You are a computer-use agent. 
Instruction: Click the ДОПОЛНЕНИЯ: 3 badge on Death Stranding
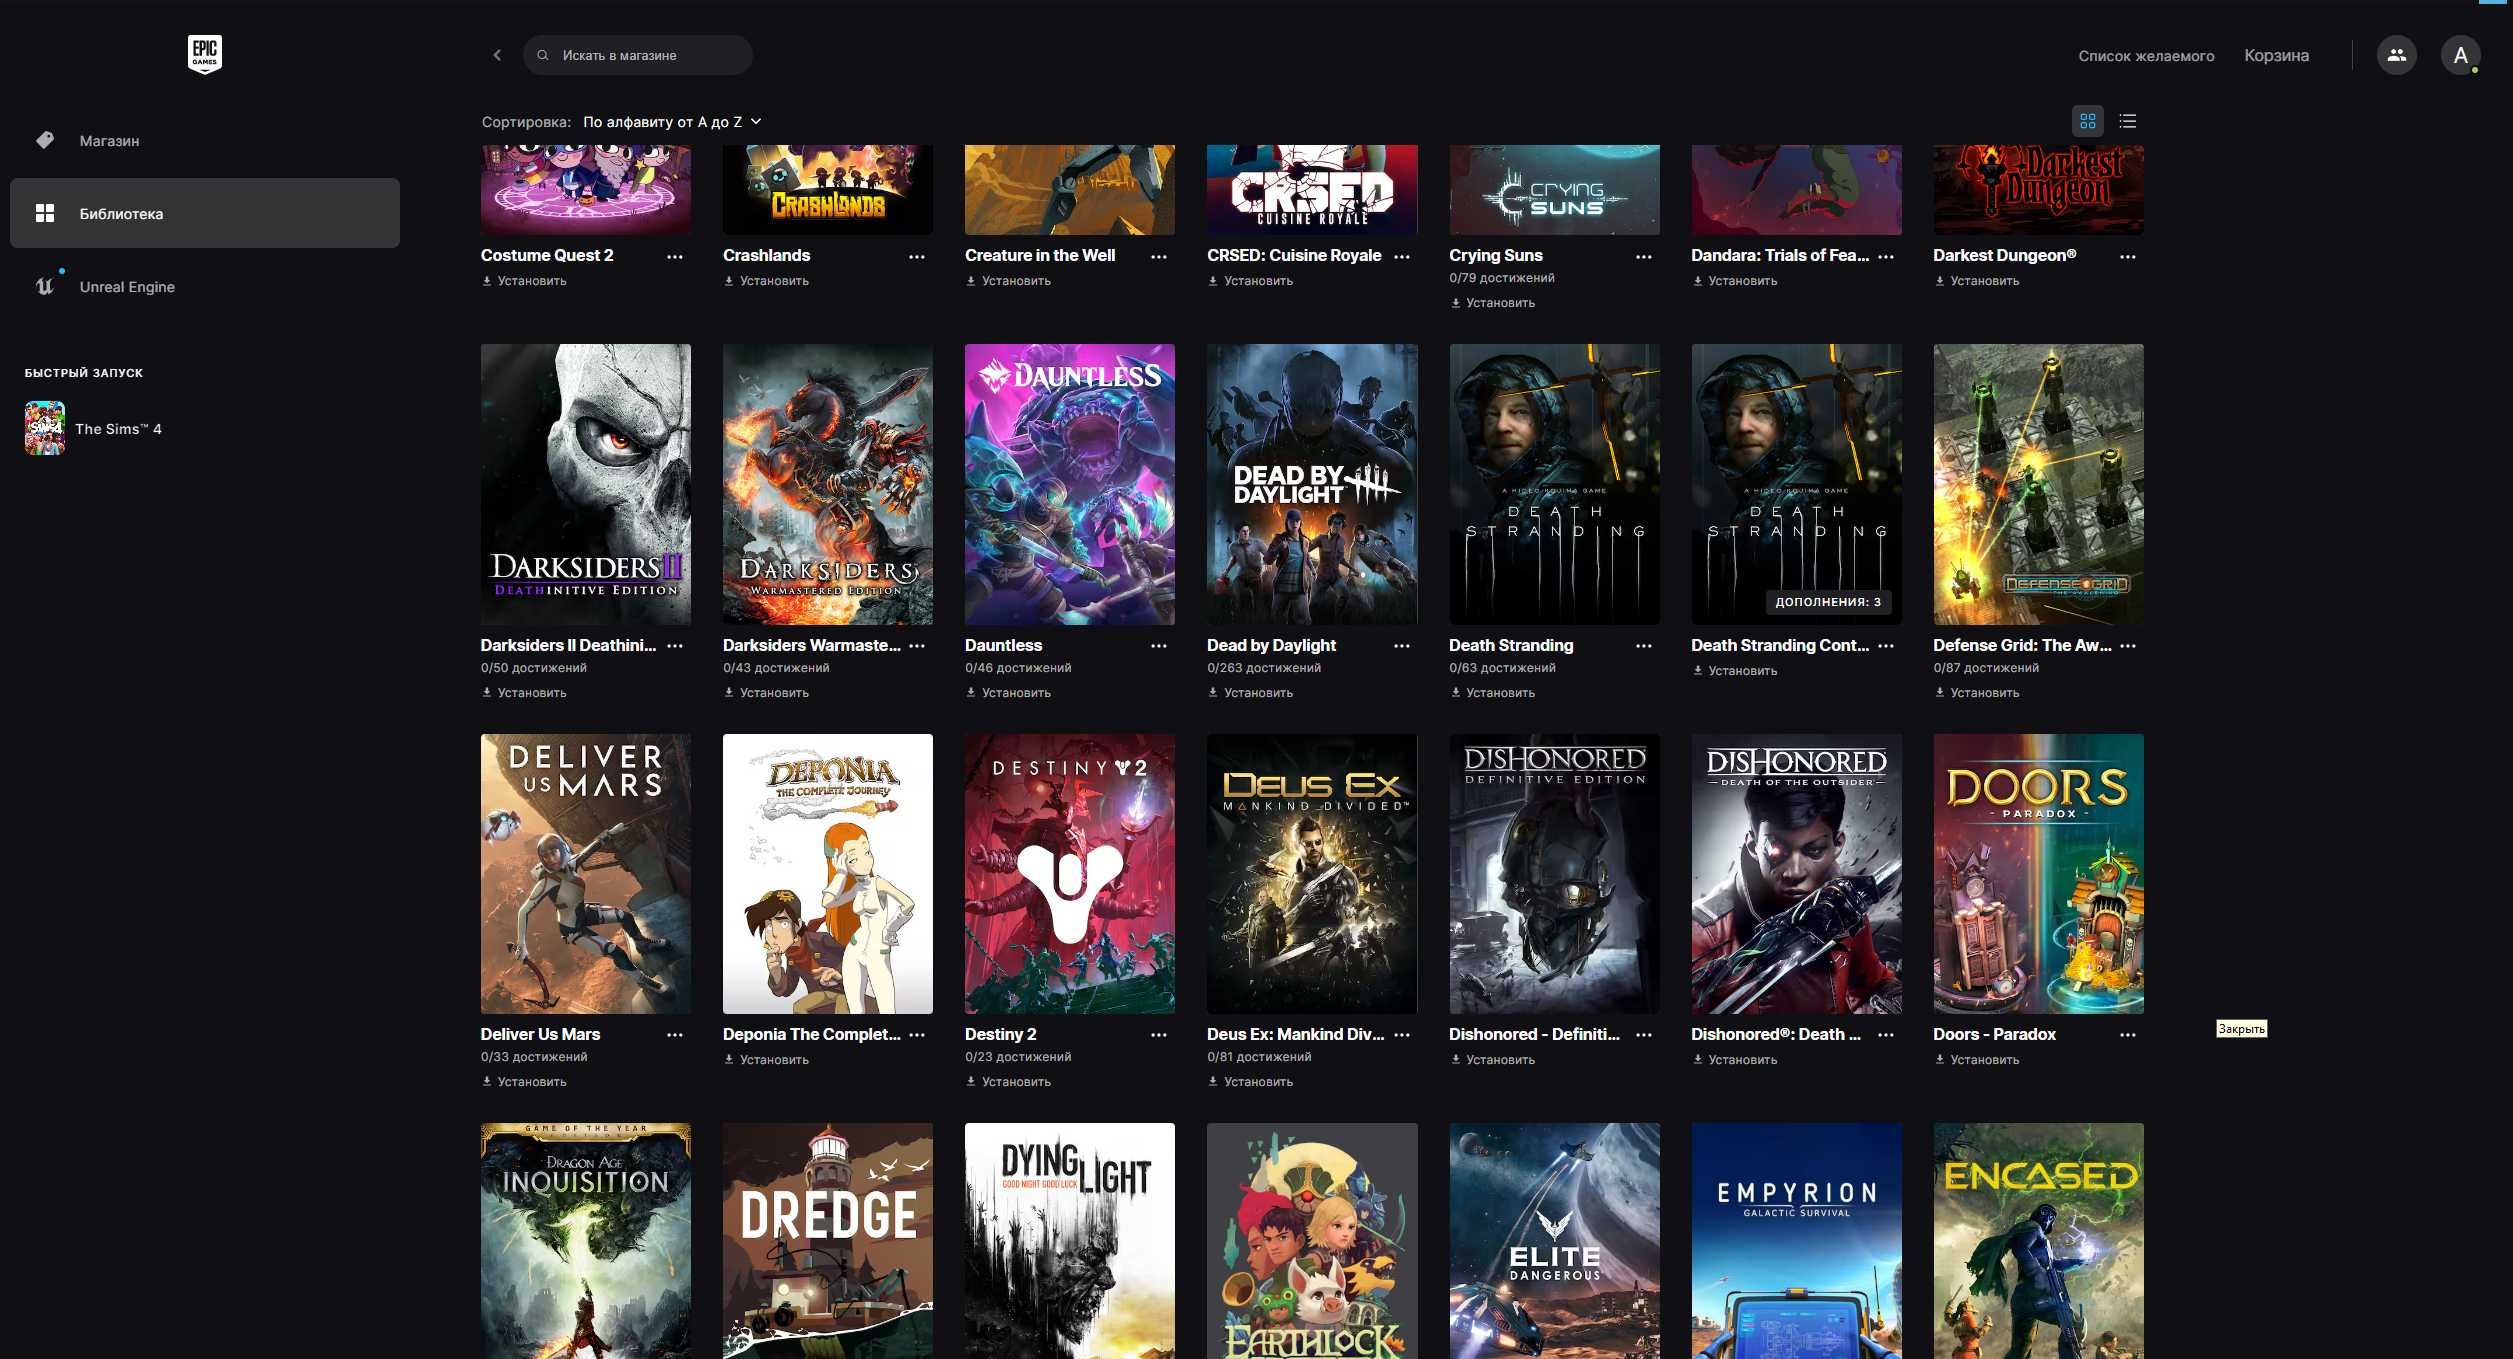1828,602
